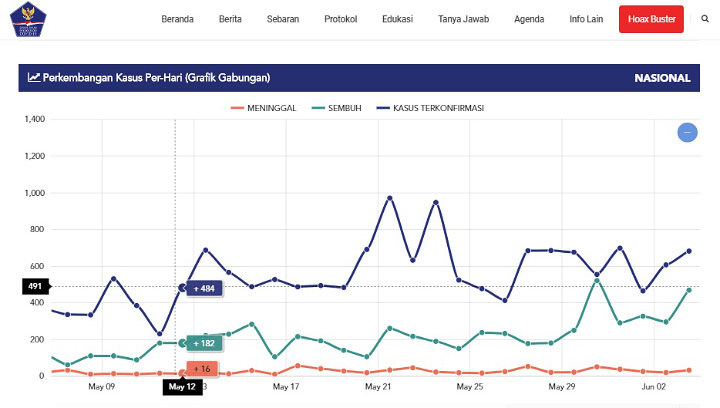Click the 'May 25' axis label
This screenshot has width=720, height=408.
coord(470,387)
